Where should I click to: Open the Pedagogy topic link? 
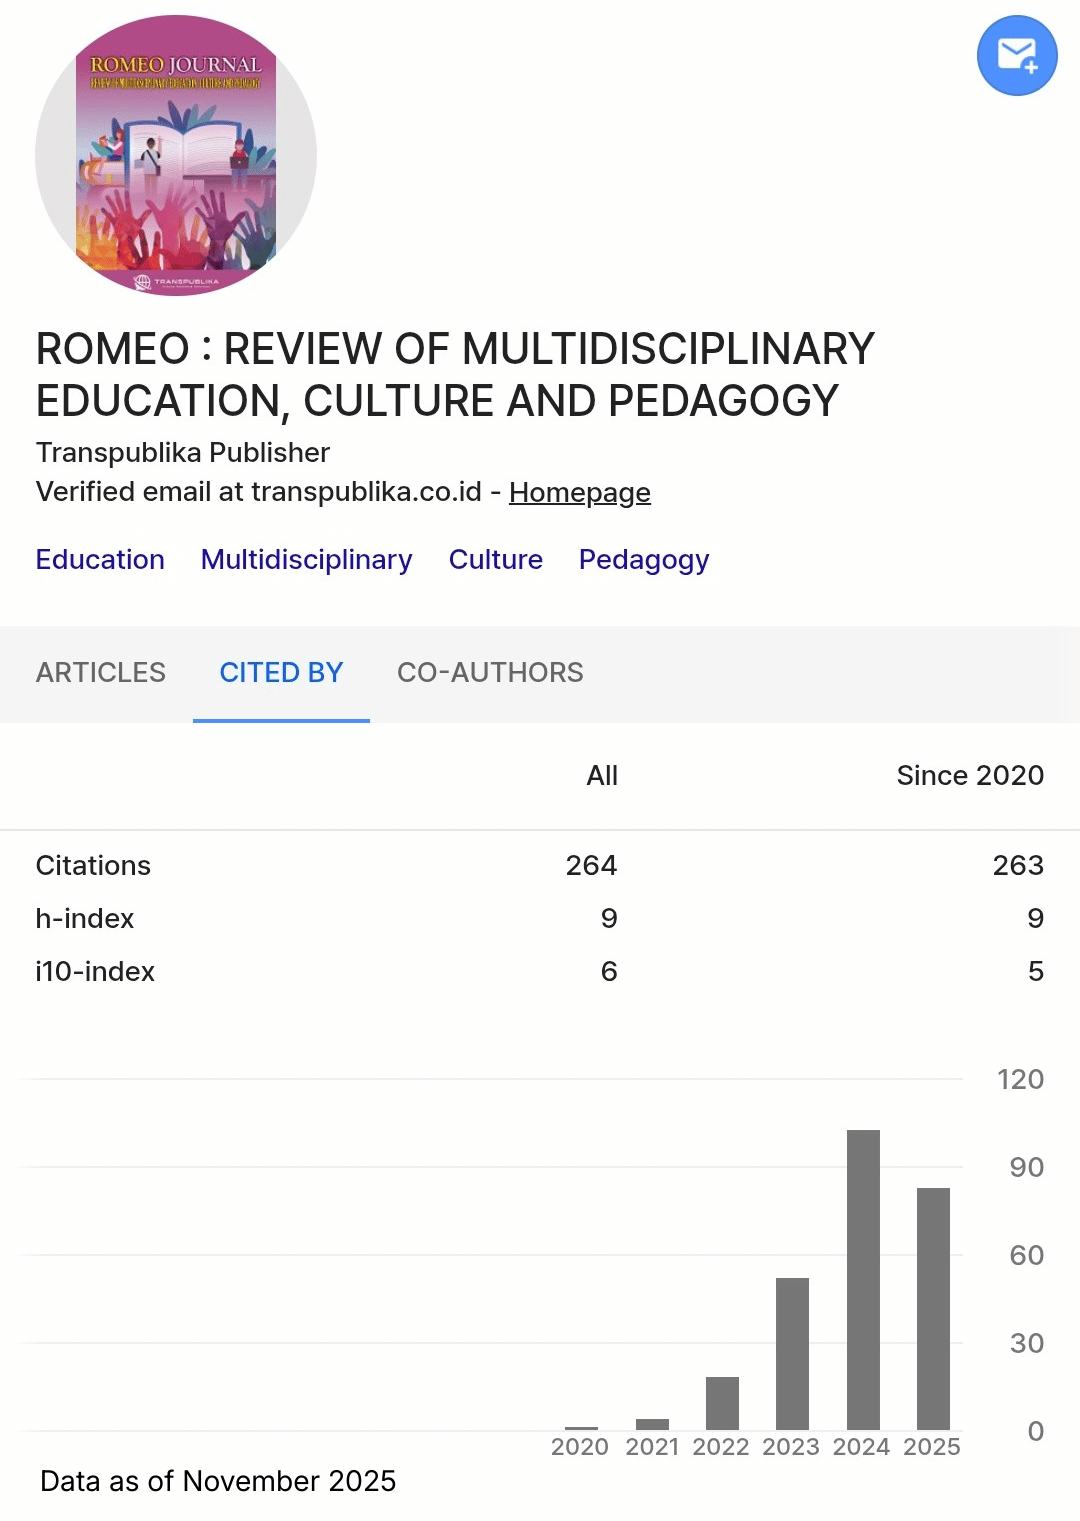643,559
